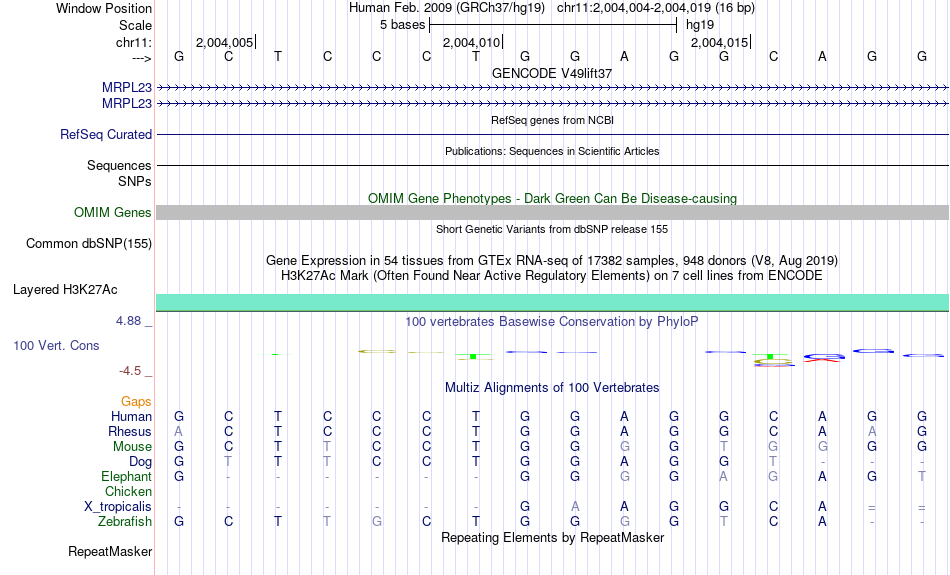Screen dimensions: 950x575
Task: Select the X_tropicalis alignment row label
Action: (x=118, y=507)
